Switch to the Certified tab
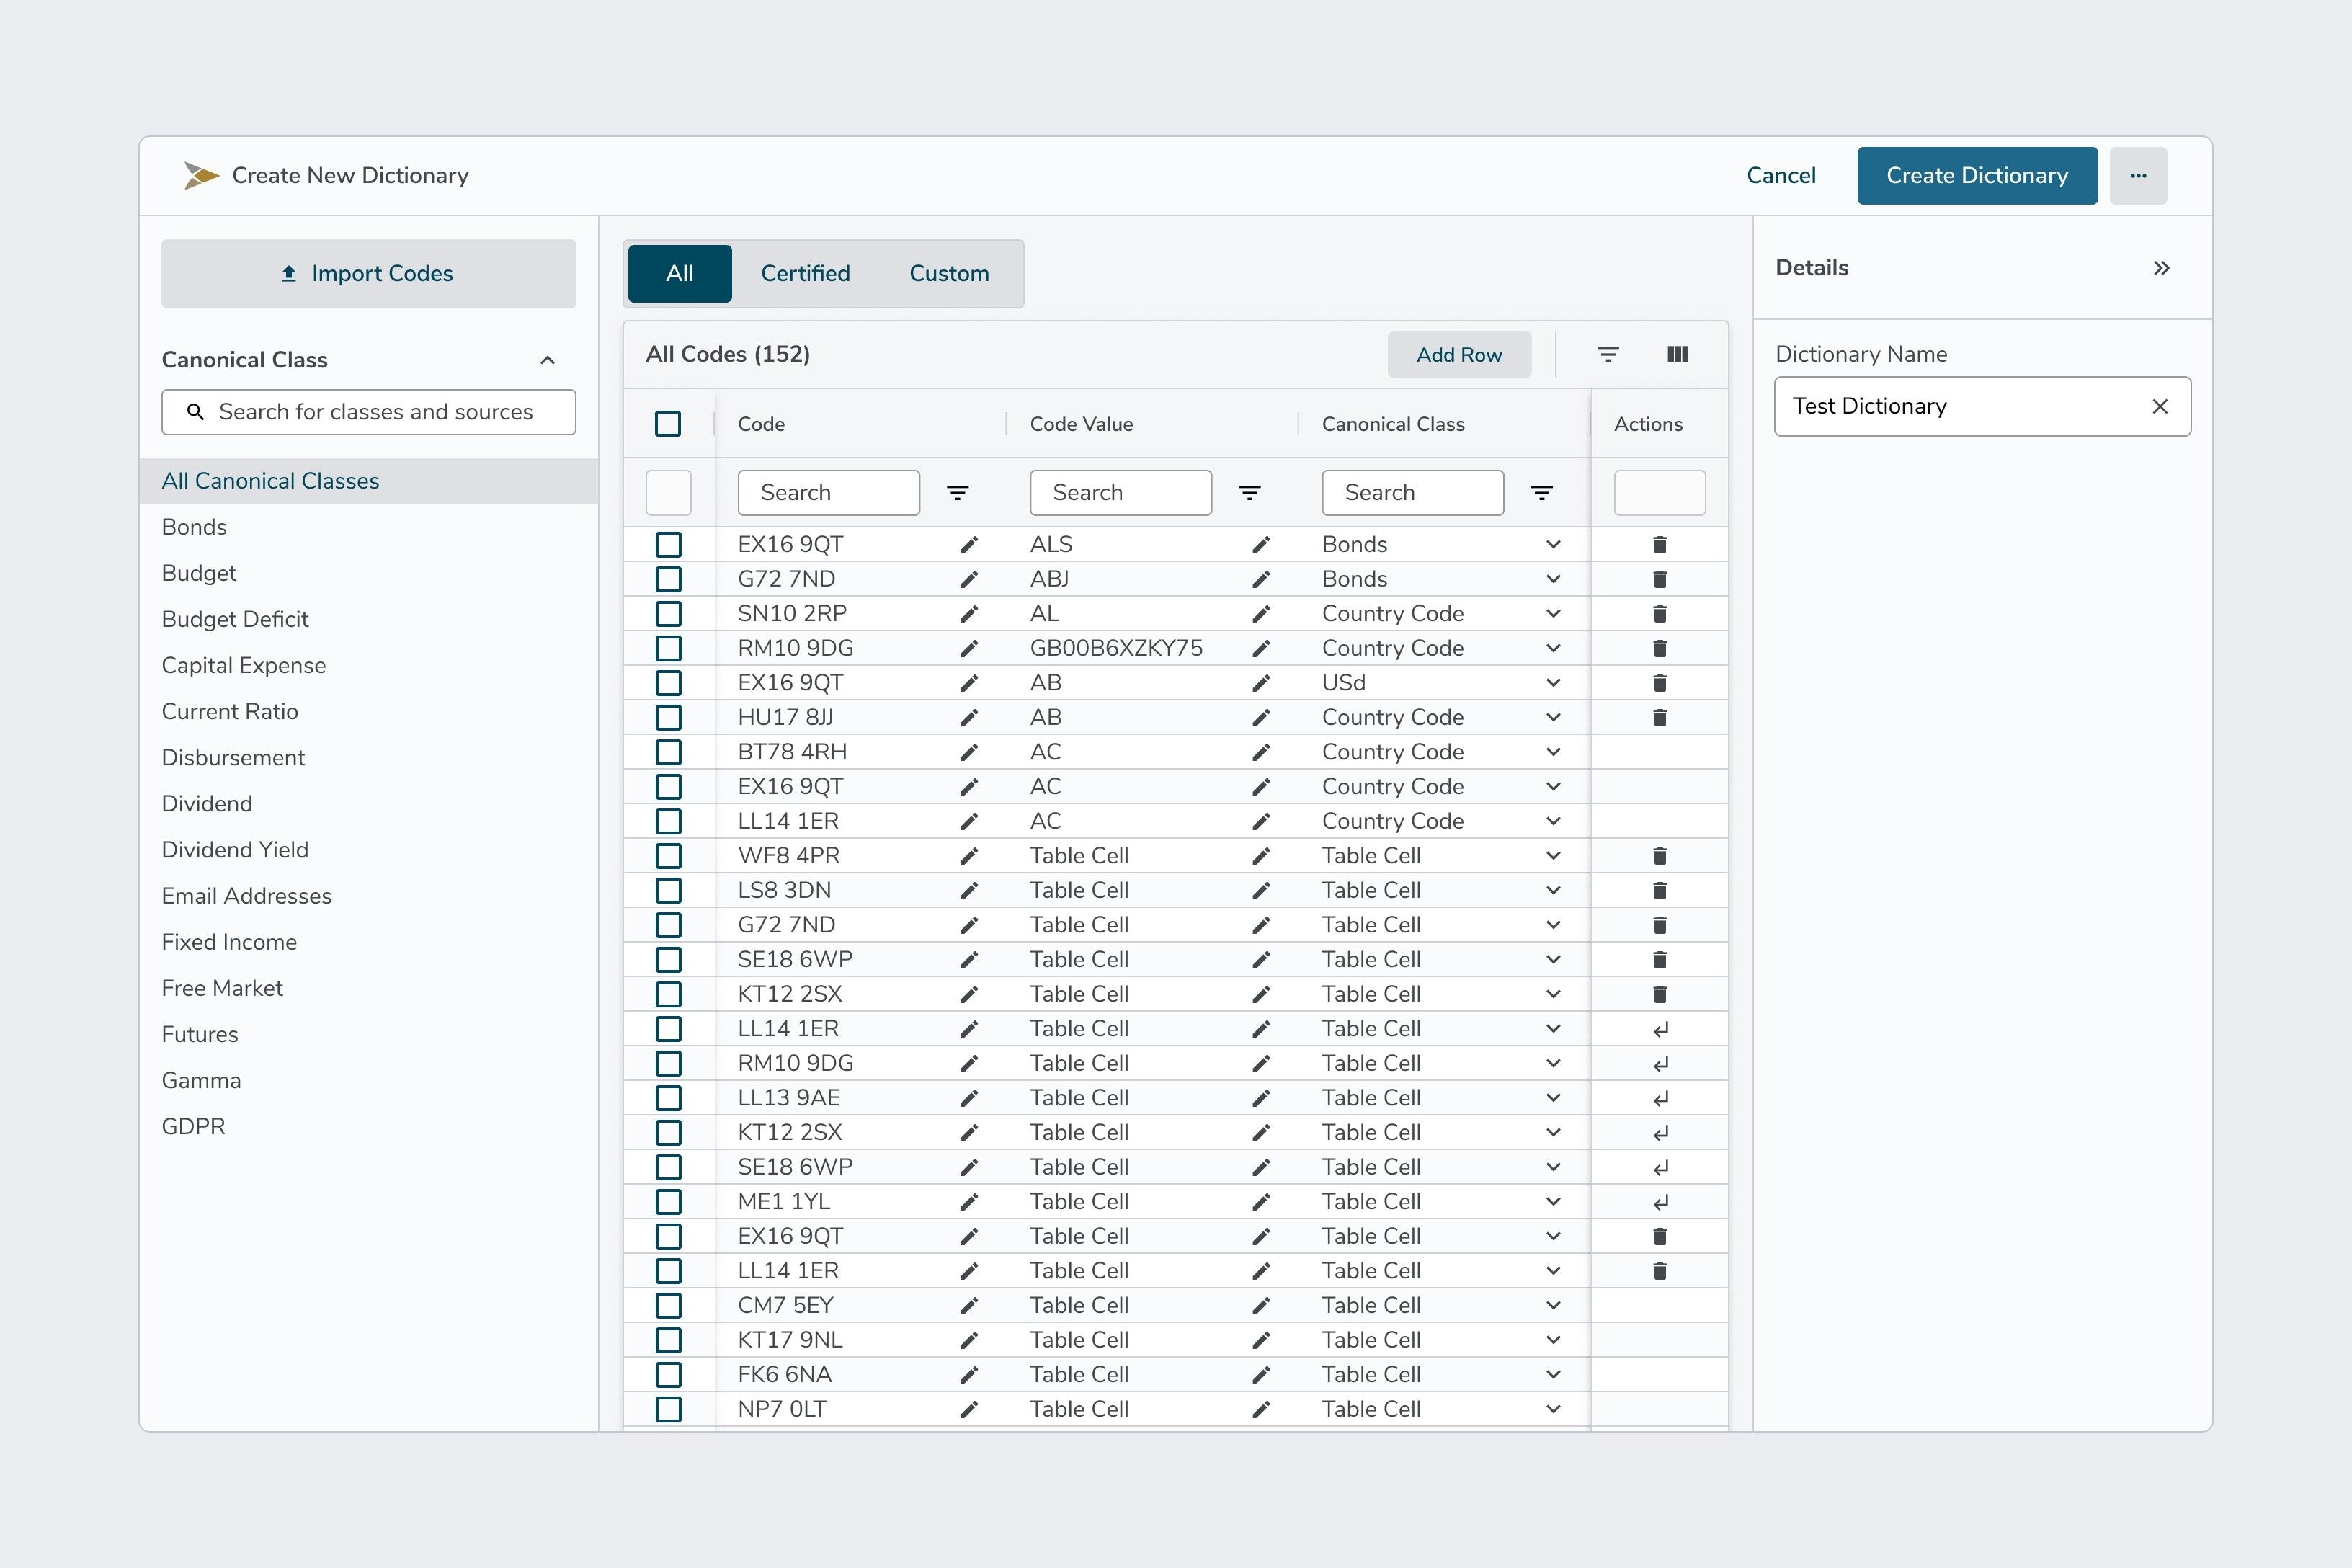2352x1568 pixels. click(x=805, y=273)
